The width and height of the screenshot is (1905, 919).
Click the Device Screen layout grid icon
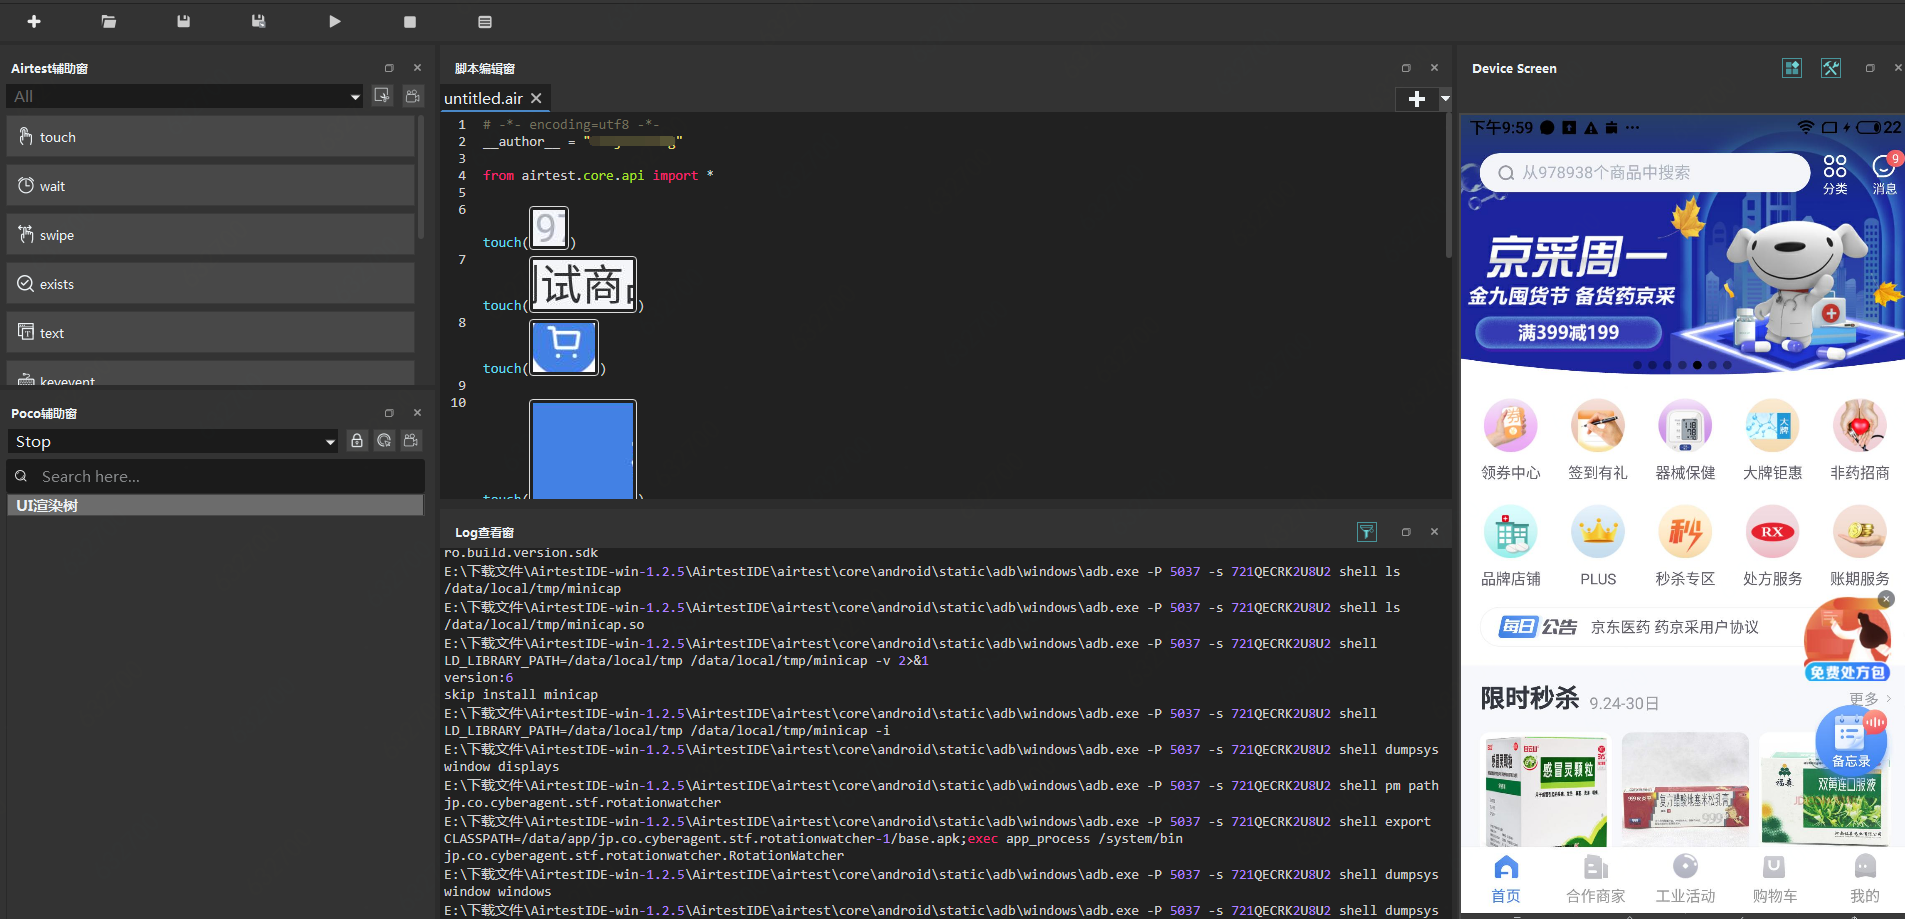click(1792, 68)
